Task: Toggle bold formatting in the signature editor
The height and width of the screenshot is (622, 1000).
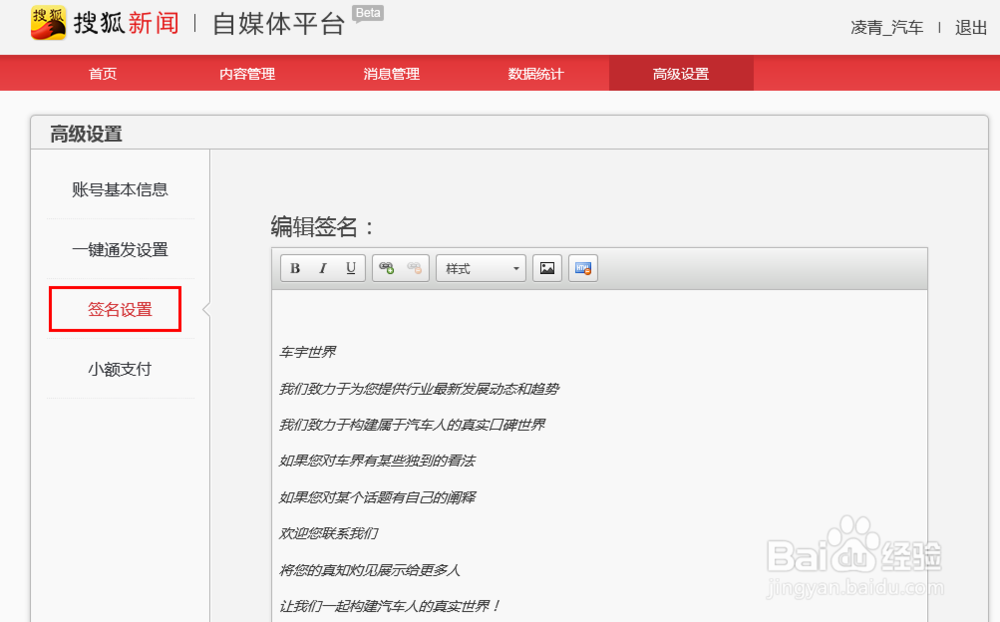Action: [x=295, y=267]
